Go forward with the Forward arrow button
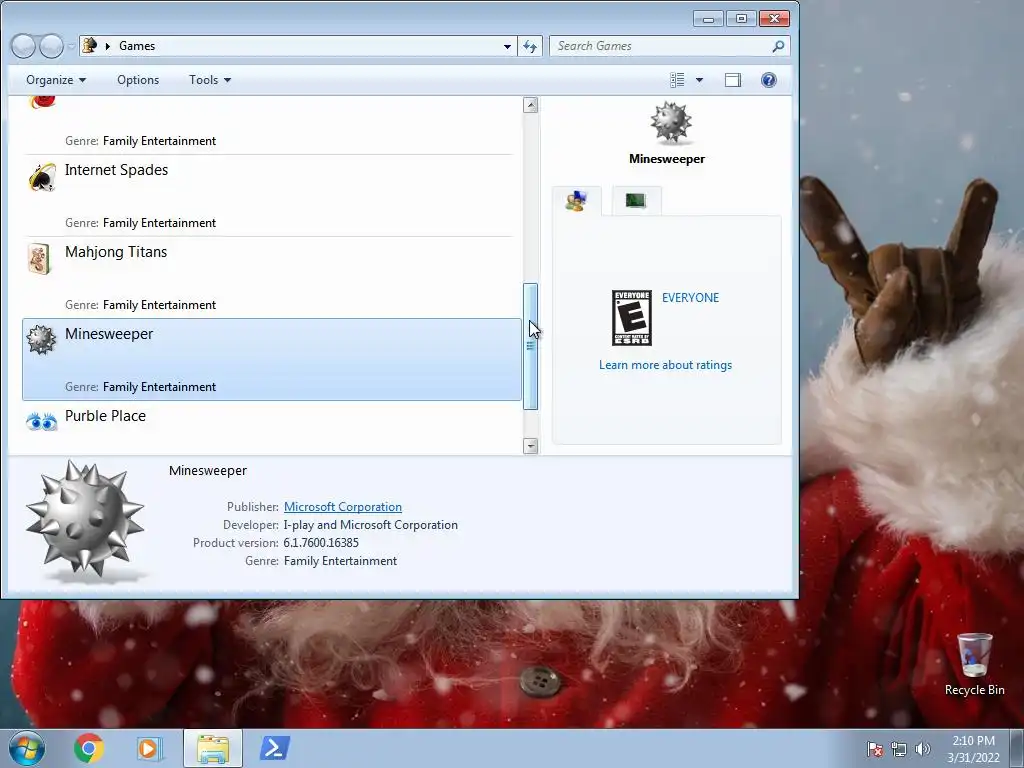This screenshot has width=1024, height=768. pyautogui.click(x=51, y=46)
